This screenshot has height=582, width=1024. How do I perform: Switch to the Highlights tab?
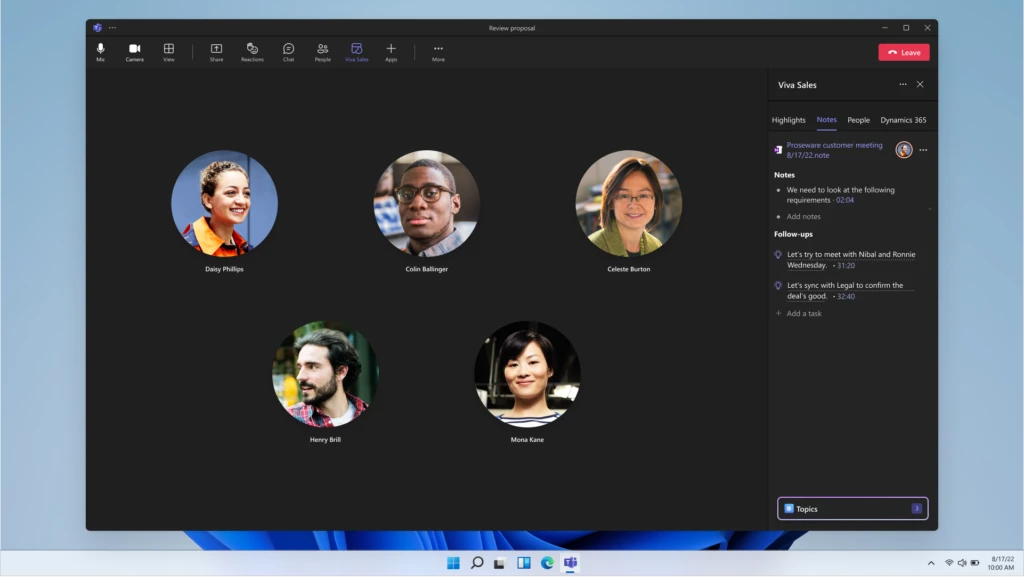click(x=788, y=120)
